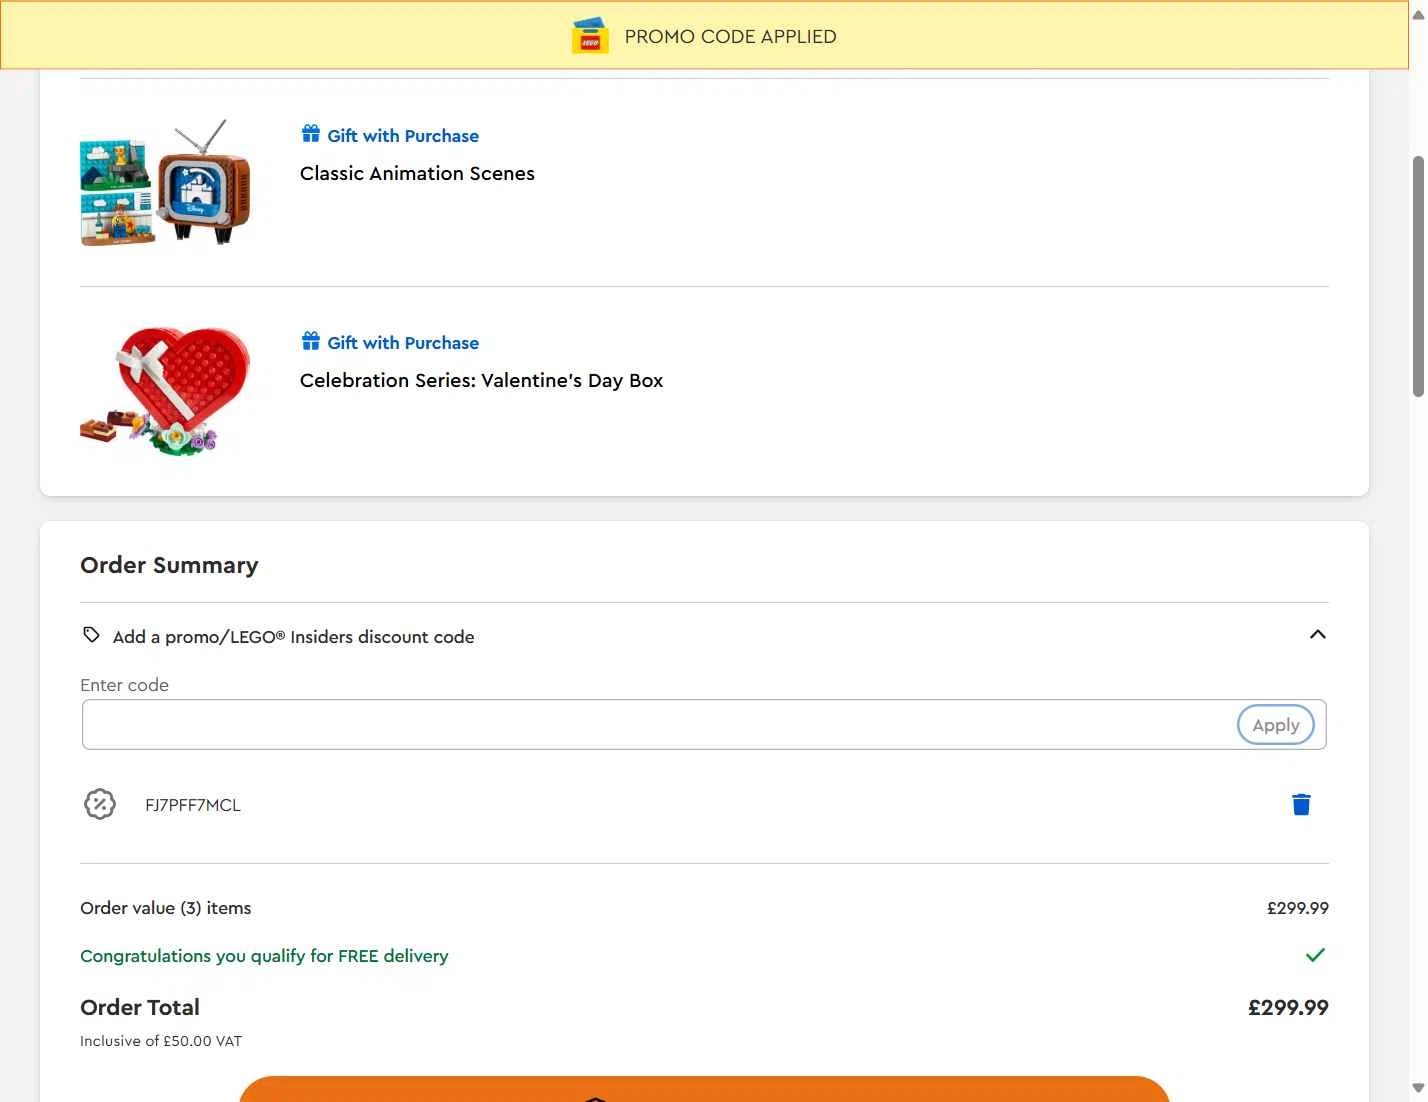Viewport: 1428px width, 1102px height.
Task: Click the green free delivery checkmark
Action: 1315,955
